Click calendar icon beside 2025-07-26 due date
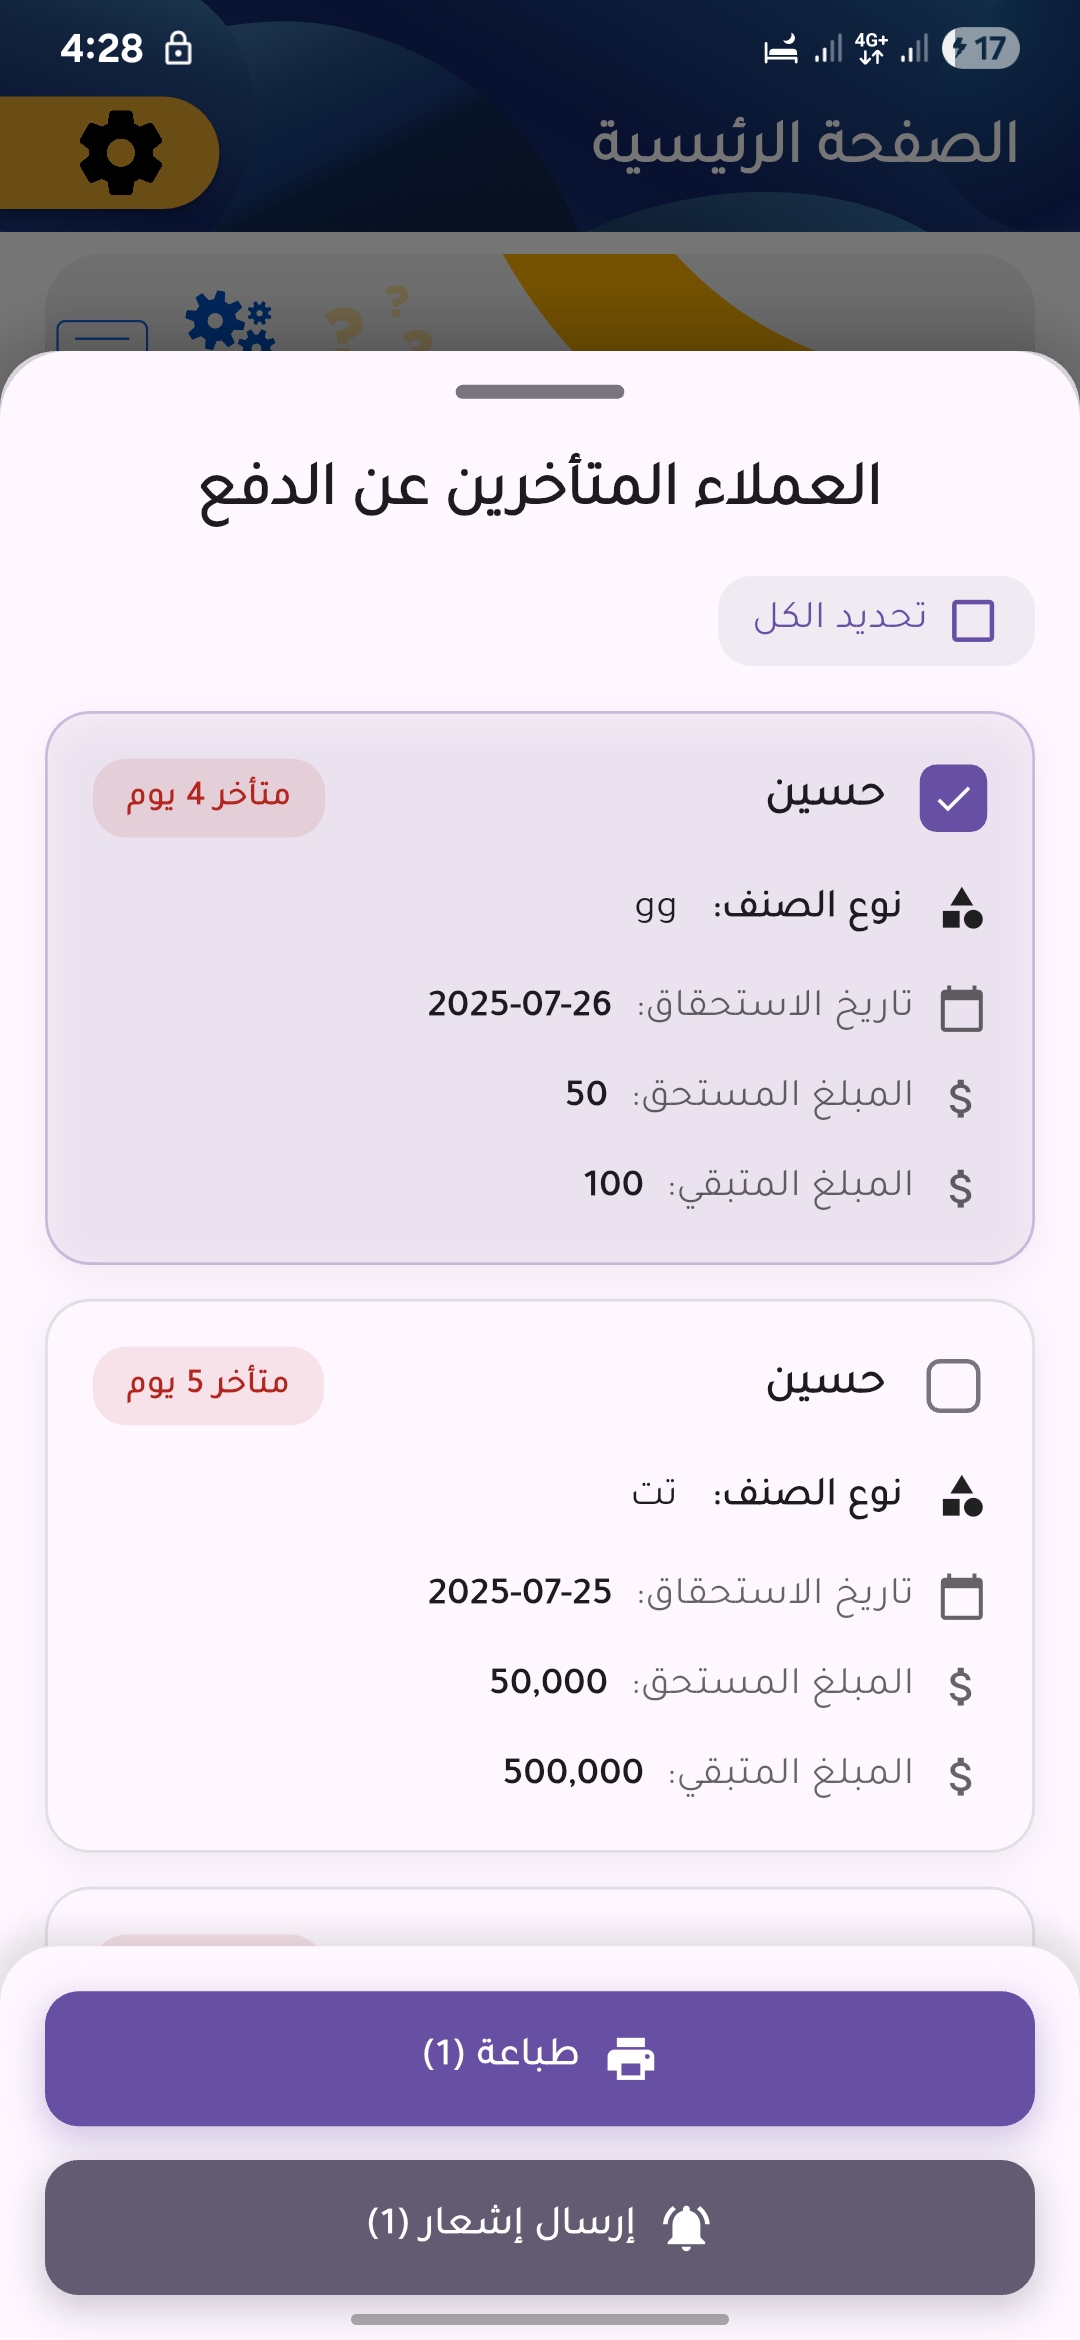Screen dimensions: 1080x2340 [x=962, y=1007]
